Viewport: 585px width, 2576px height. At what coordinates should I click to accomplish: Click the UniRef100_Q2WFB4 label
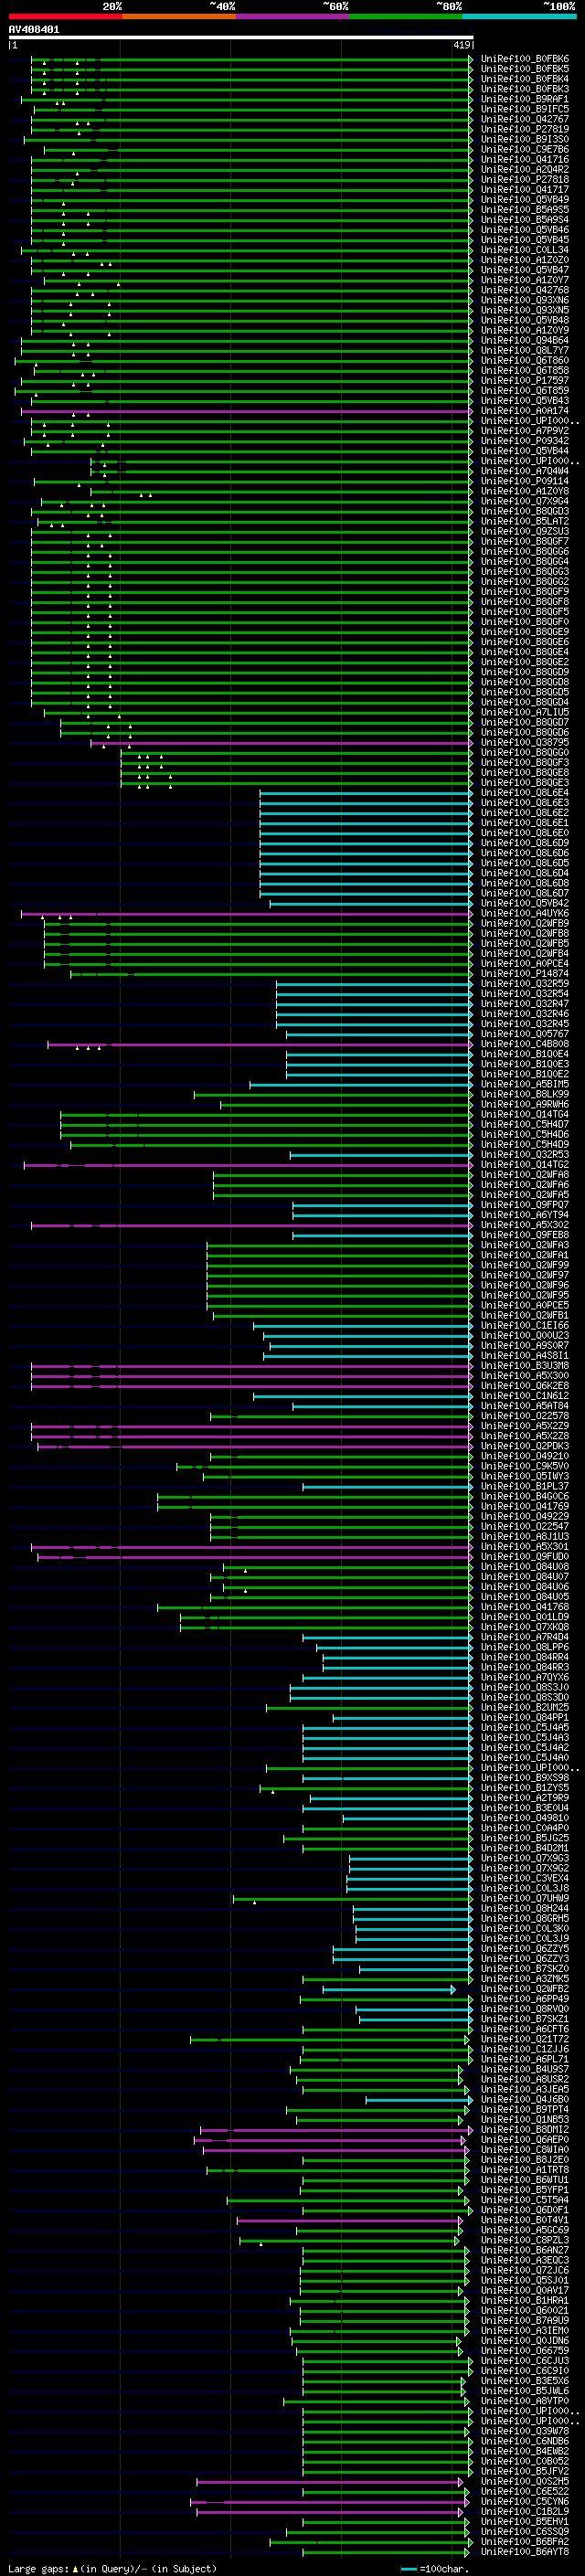(524, 953)
